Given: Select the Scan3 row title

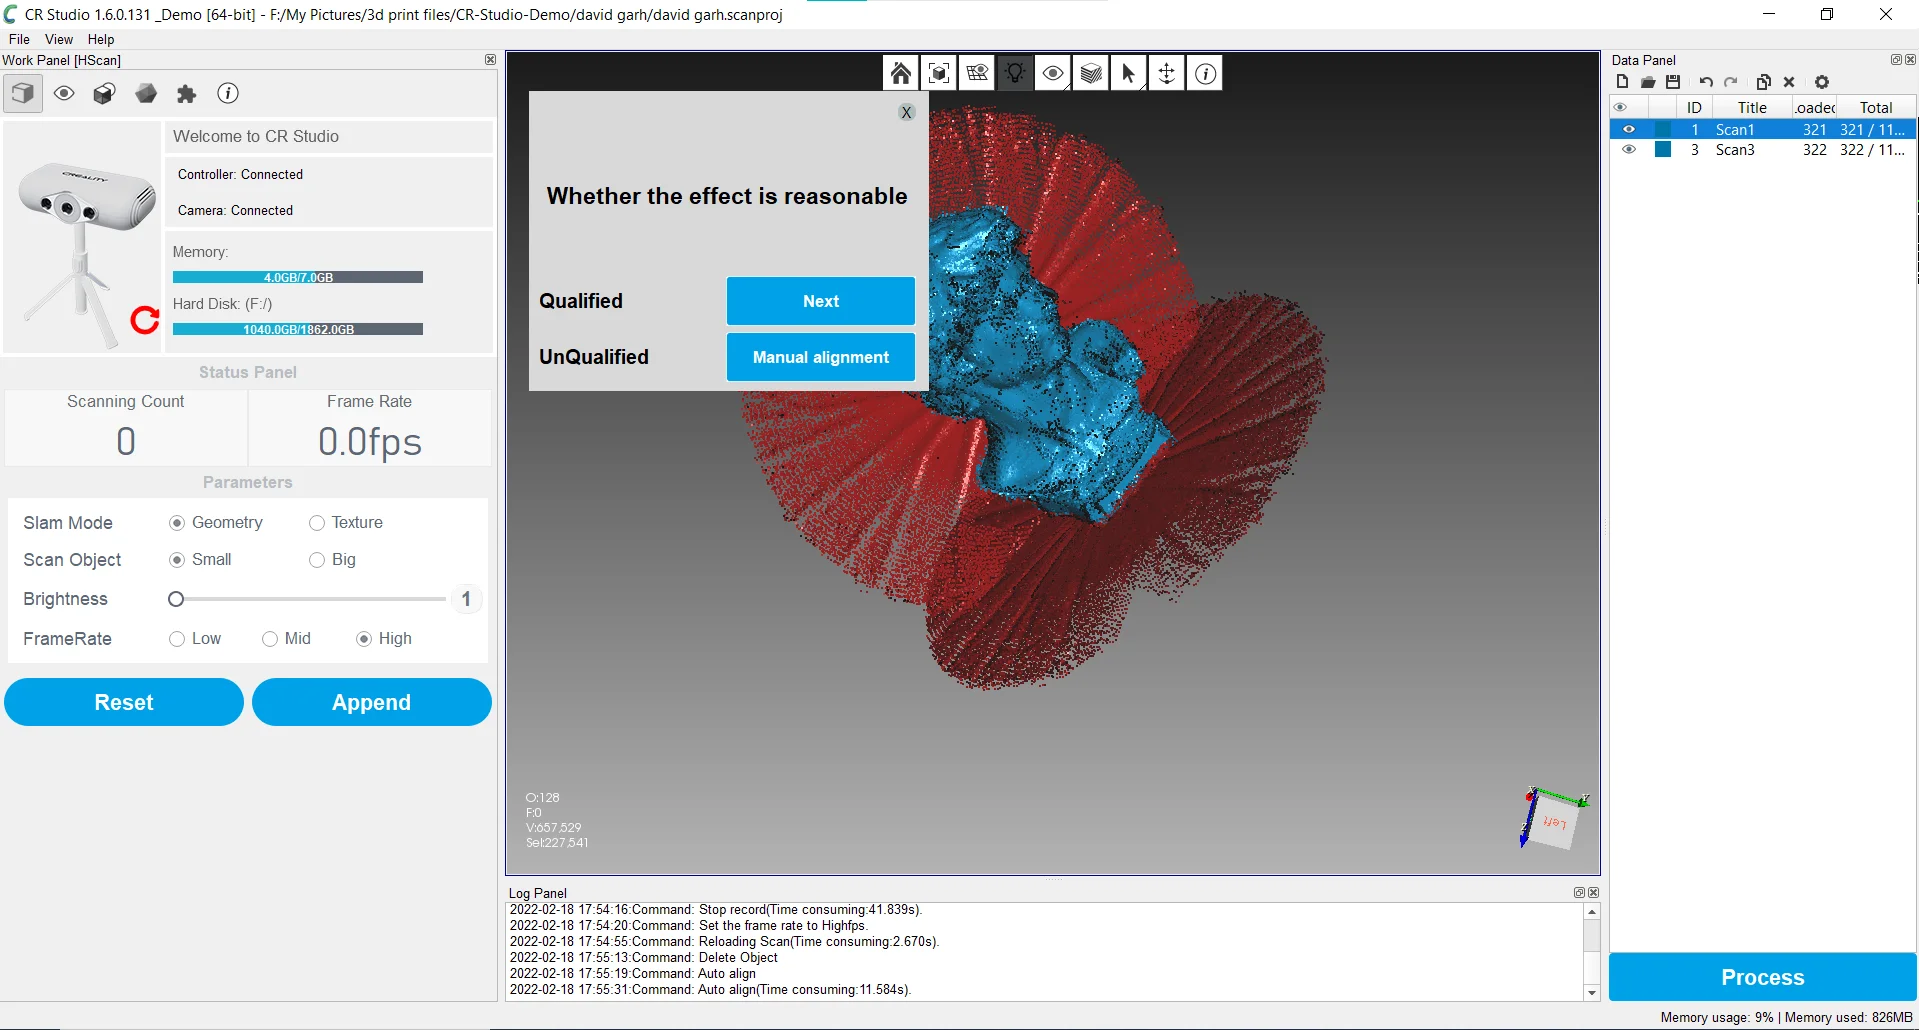Looking at the screenshot, I should [x=1735, y=150].
